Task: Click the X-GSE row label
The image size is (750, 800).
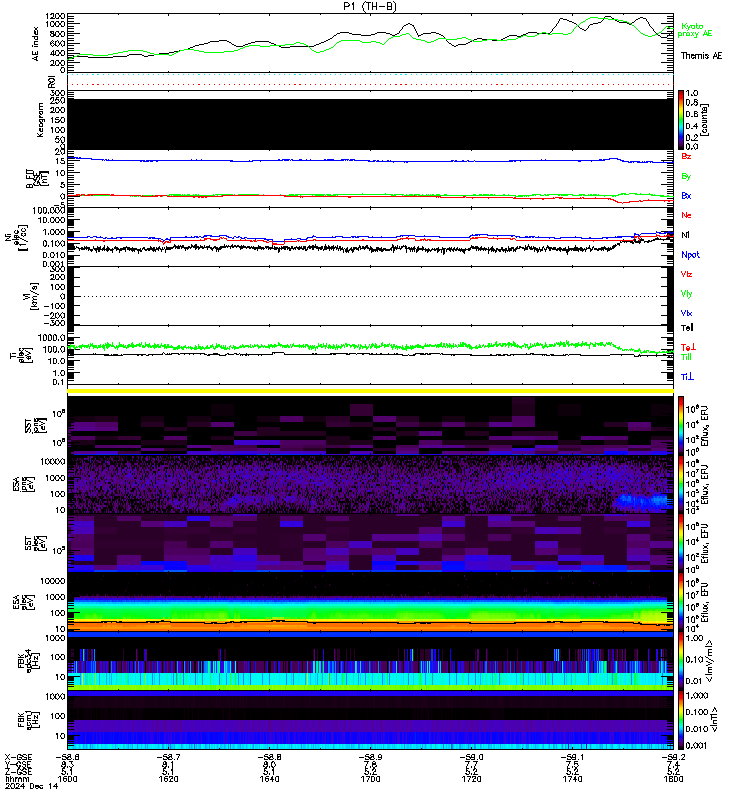Action: tap(18, 758)
